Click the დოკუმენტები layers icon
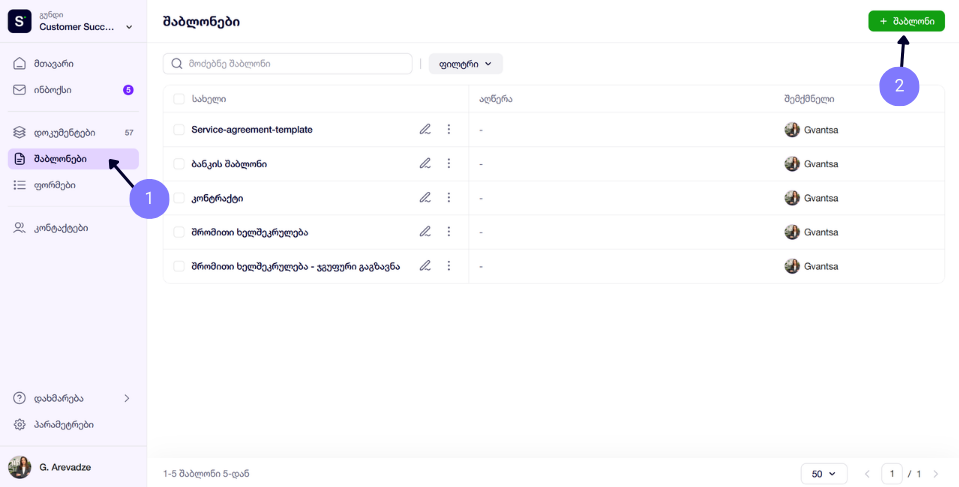 pos(20,132)
